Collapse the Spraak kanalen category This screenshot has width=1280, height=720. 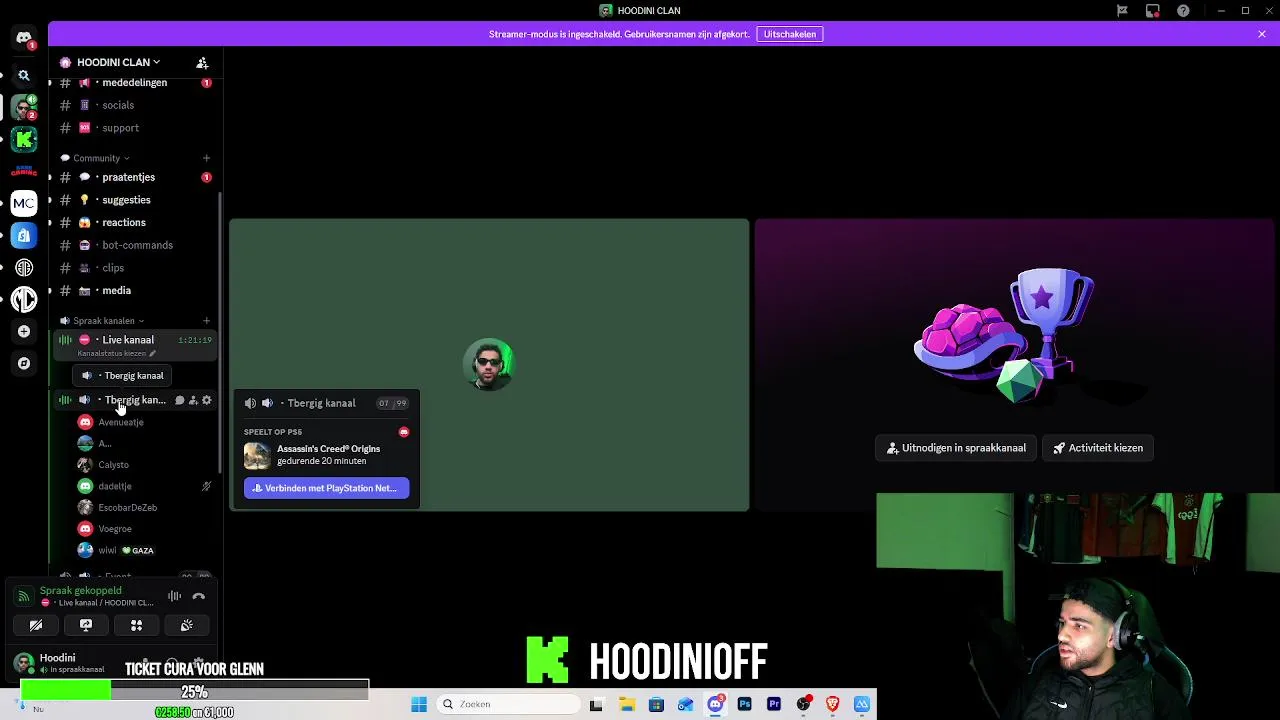pos(103,321)
